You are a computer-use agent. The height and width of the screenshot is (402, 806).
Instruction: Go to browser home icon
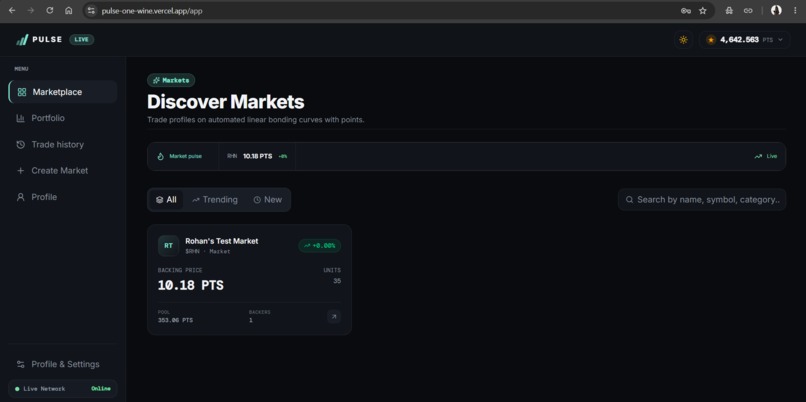click(x=68, y=10)
